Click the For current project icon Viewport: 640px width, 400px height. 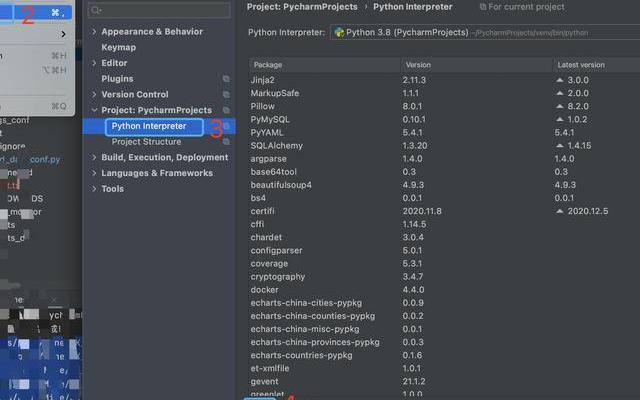pyautogui.click(x=483, y=7)
